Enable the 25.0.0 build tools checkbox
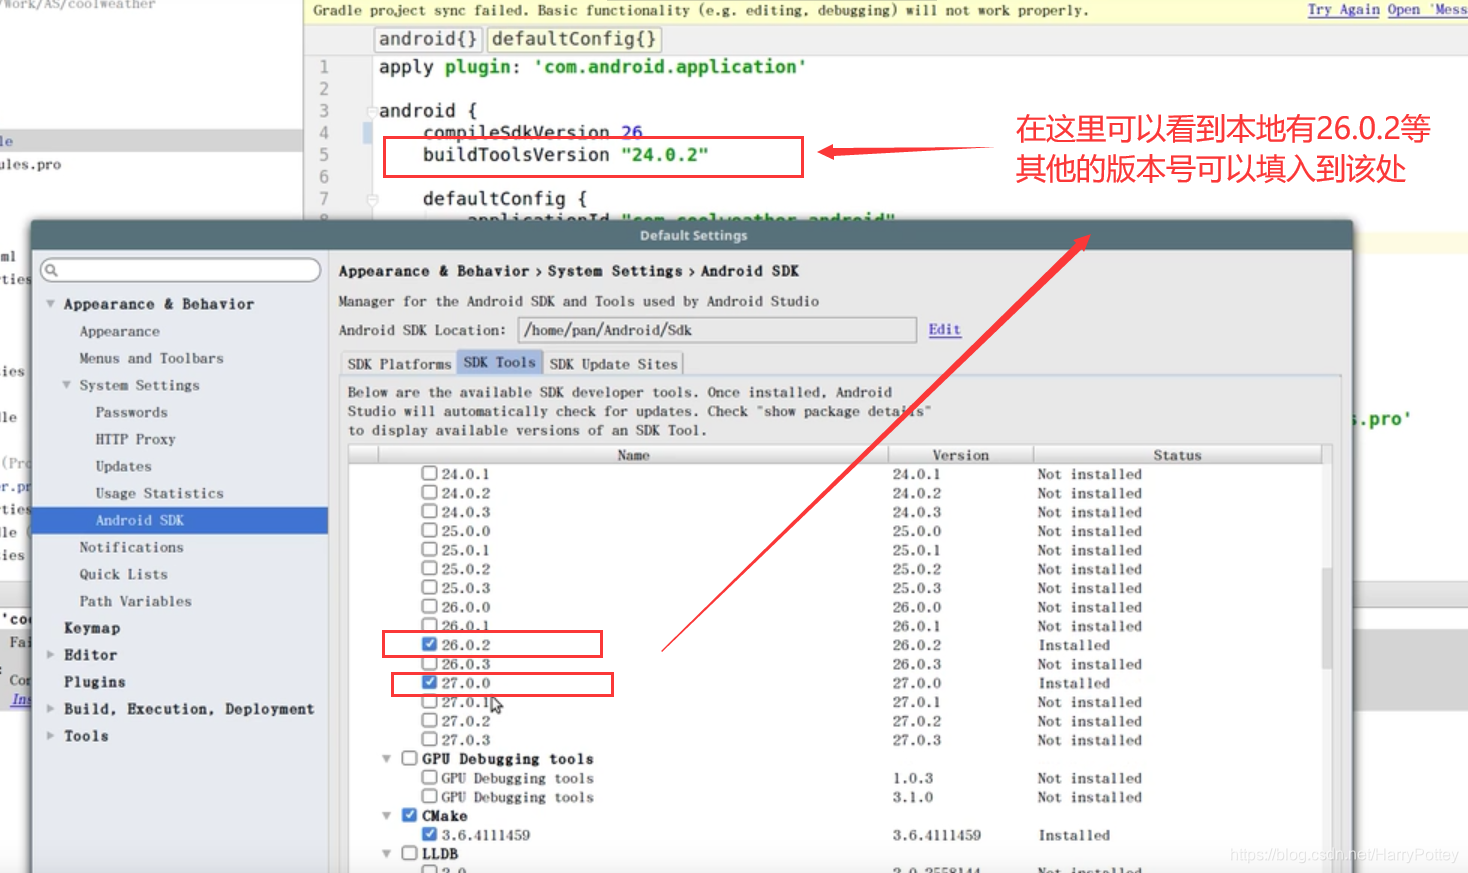1468x873 pixels. (x=429, y=530)
